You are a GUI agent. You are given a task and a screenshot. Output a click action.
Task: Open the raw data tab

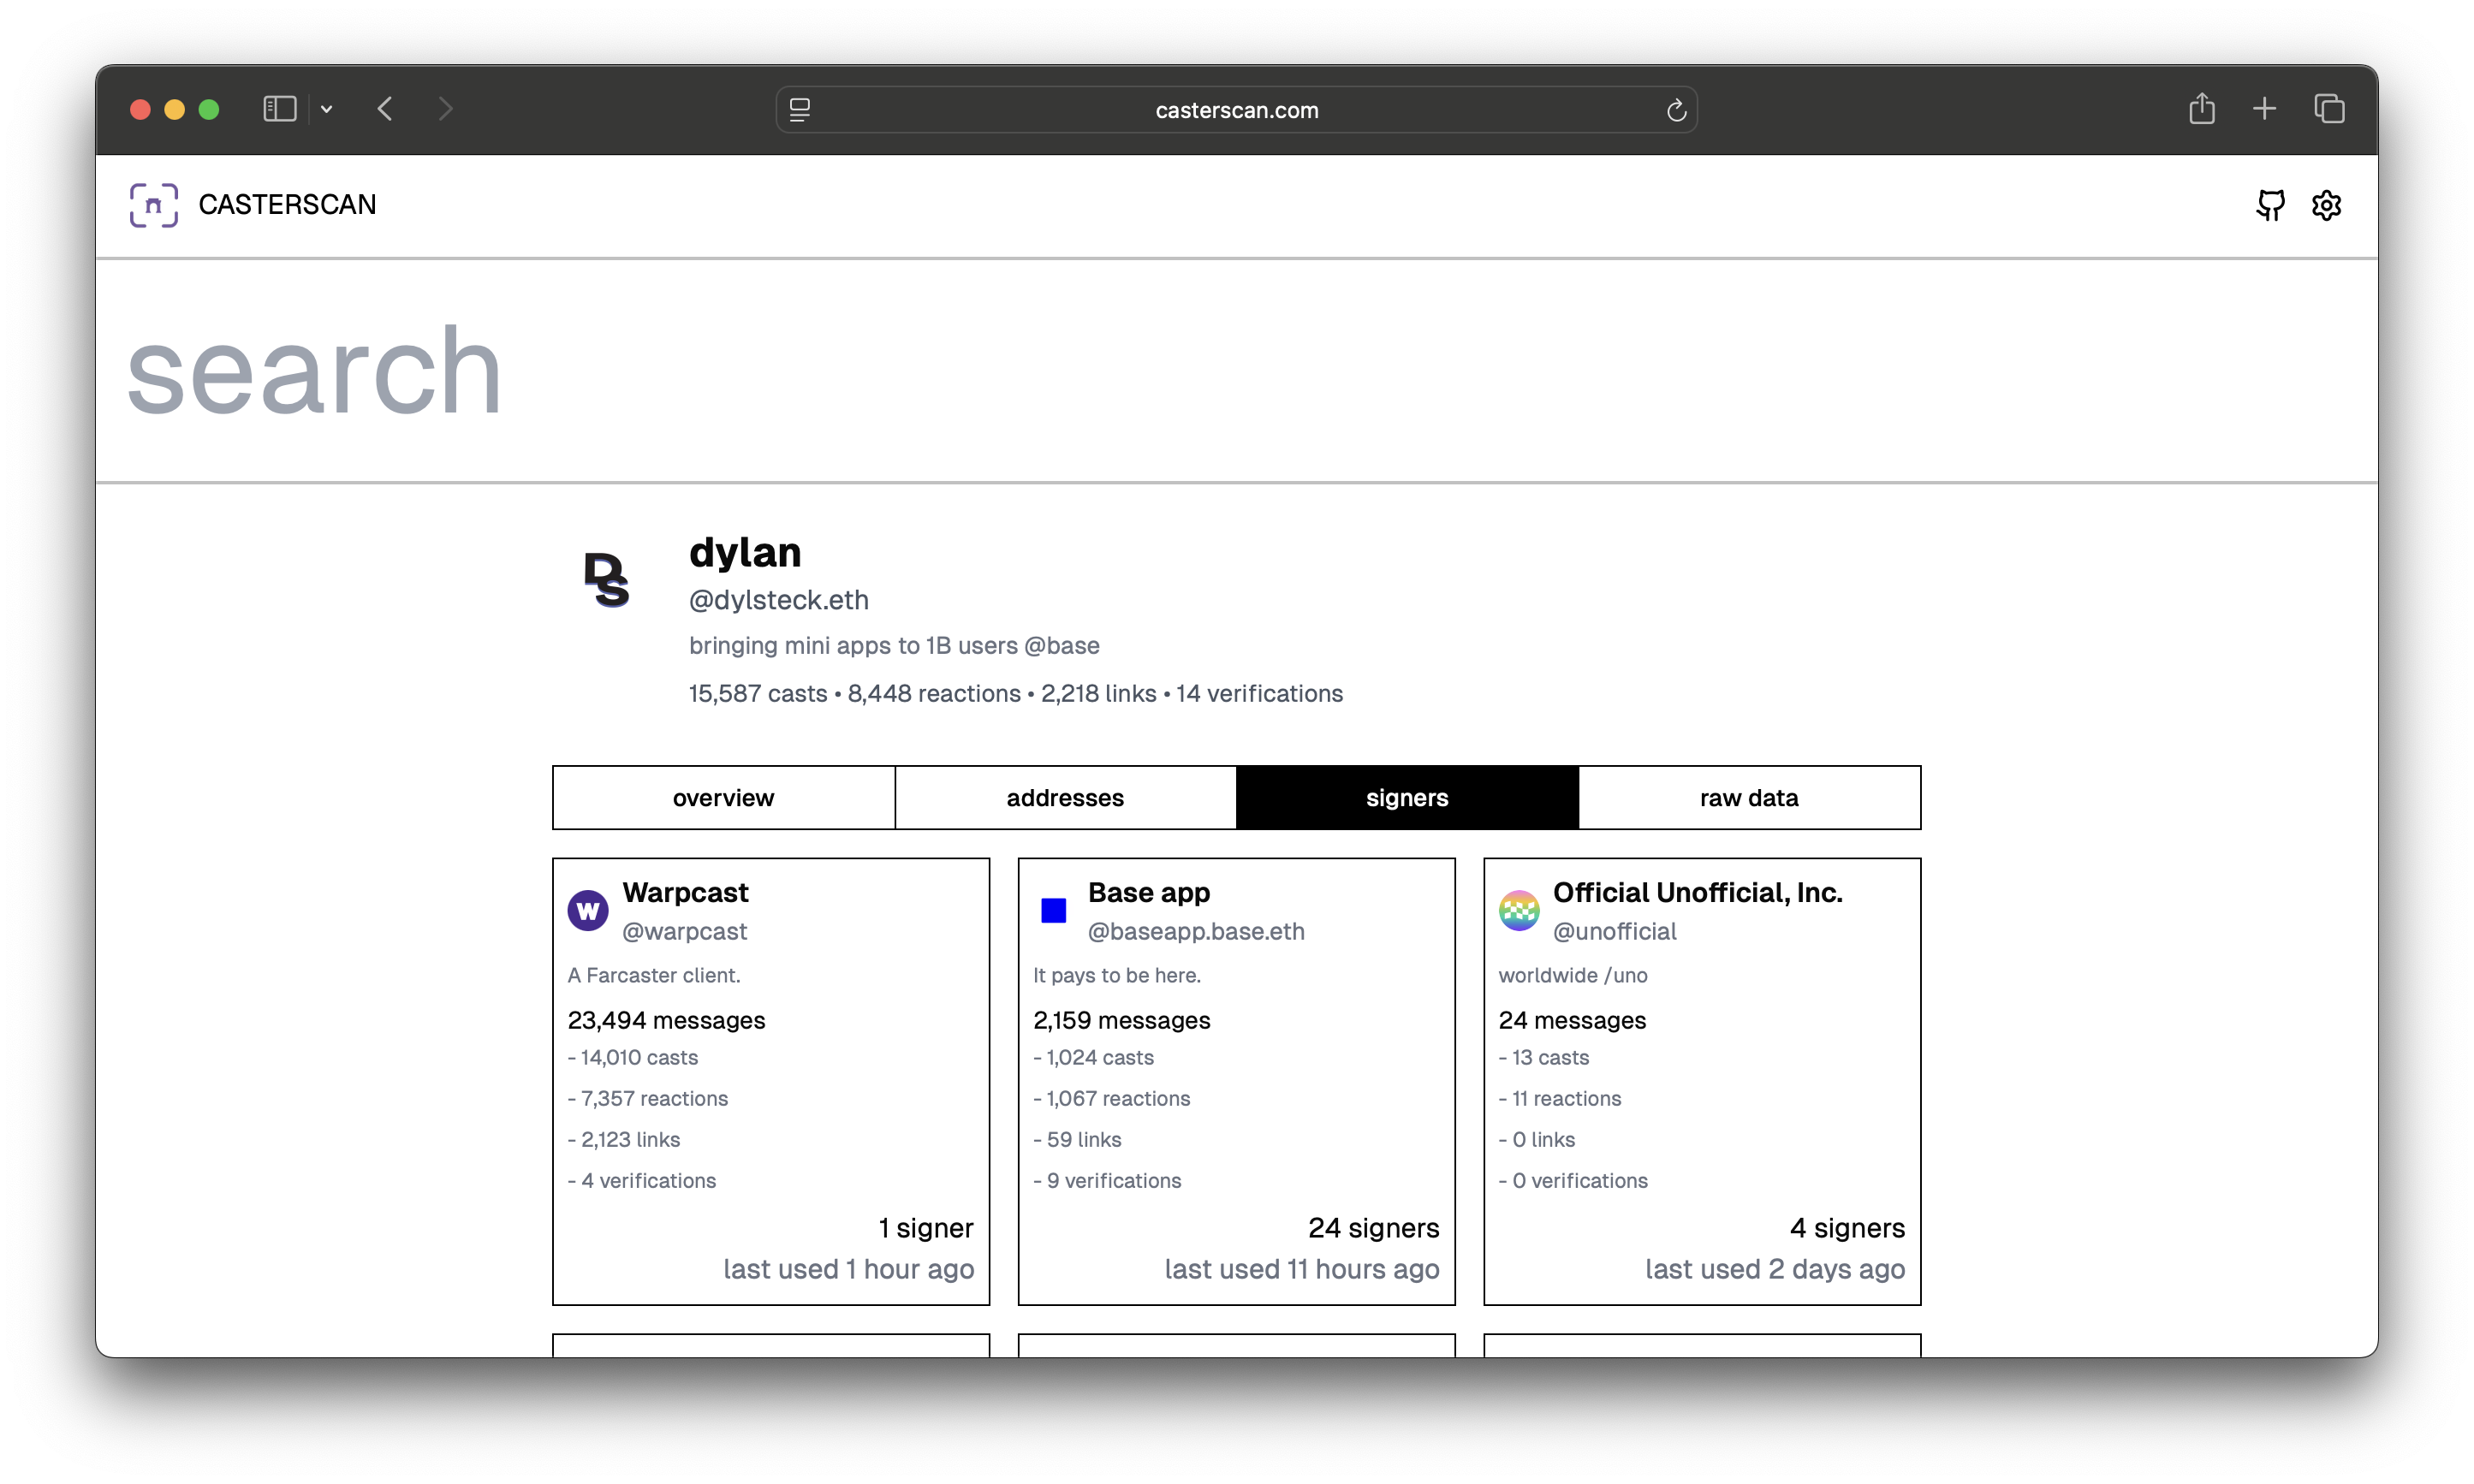(x=1748, y=797)
